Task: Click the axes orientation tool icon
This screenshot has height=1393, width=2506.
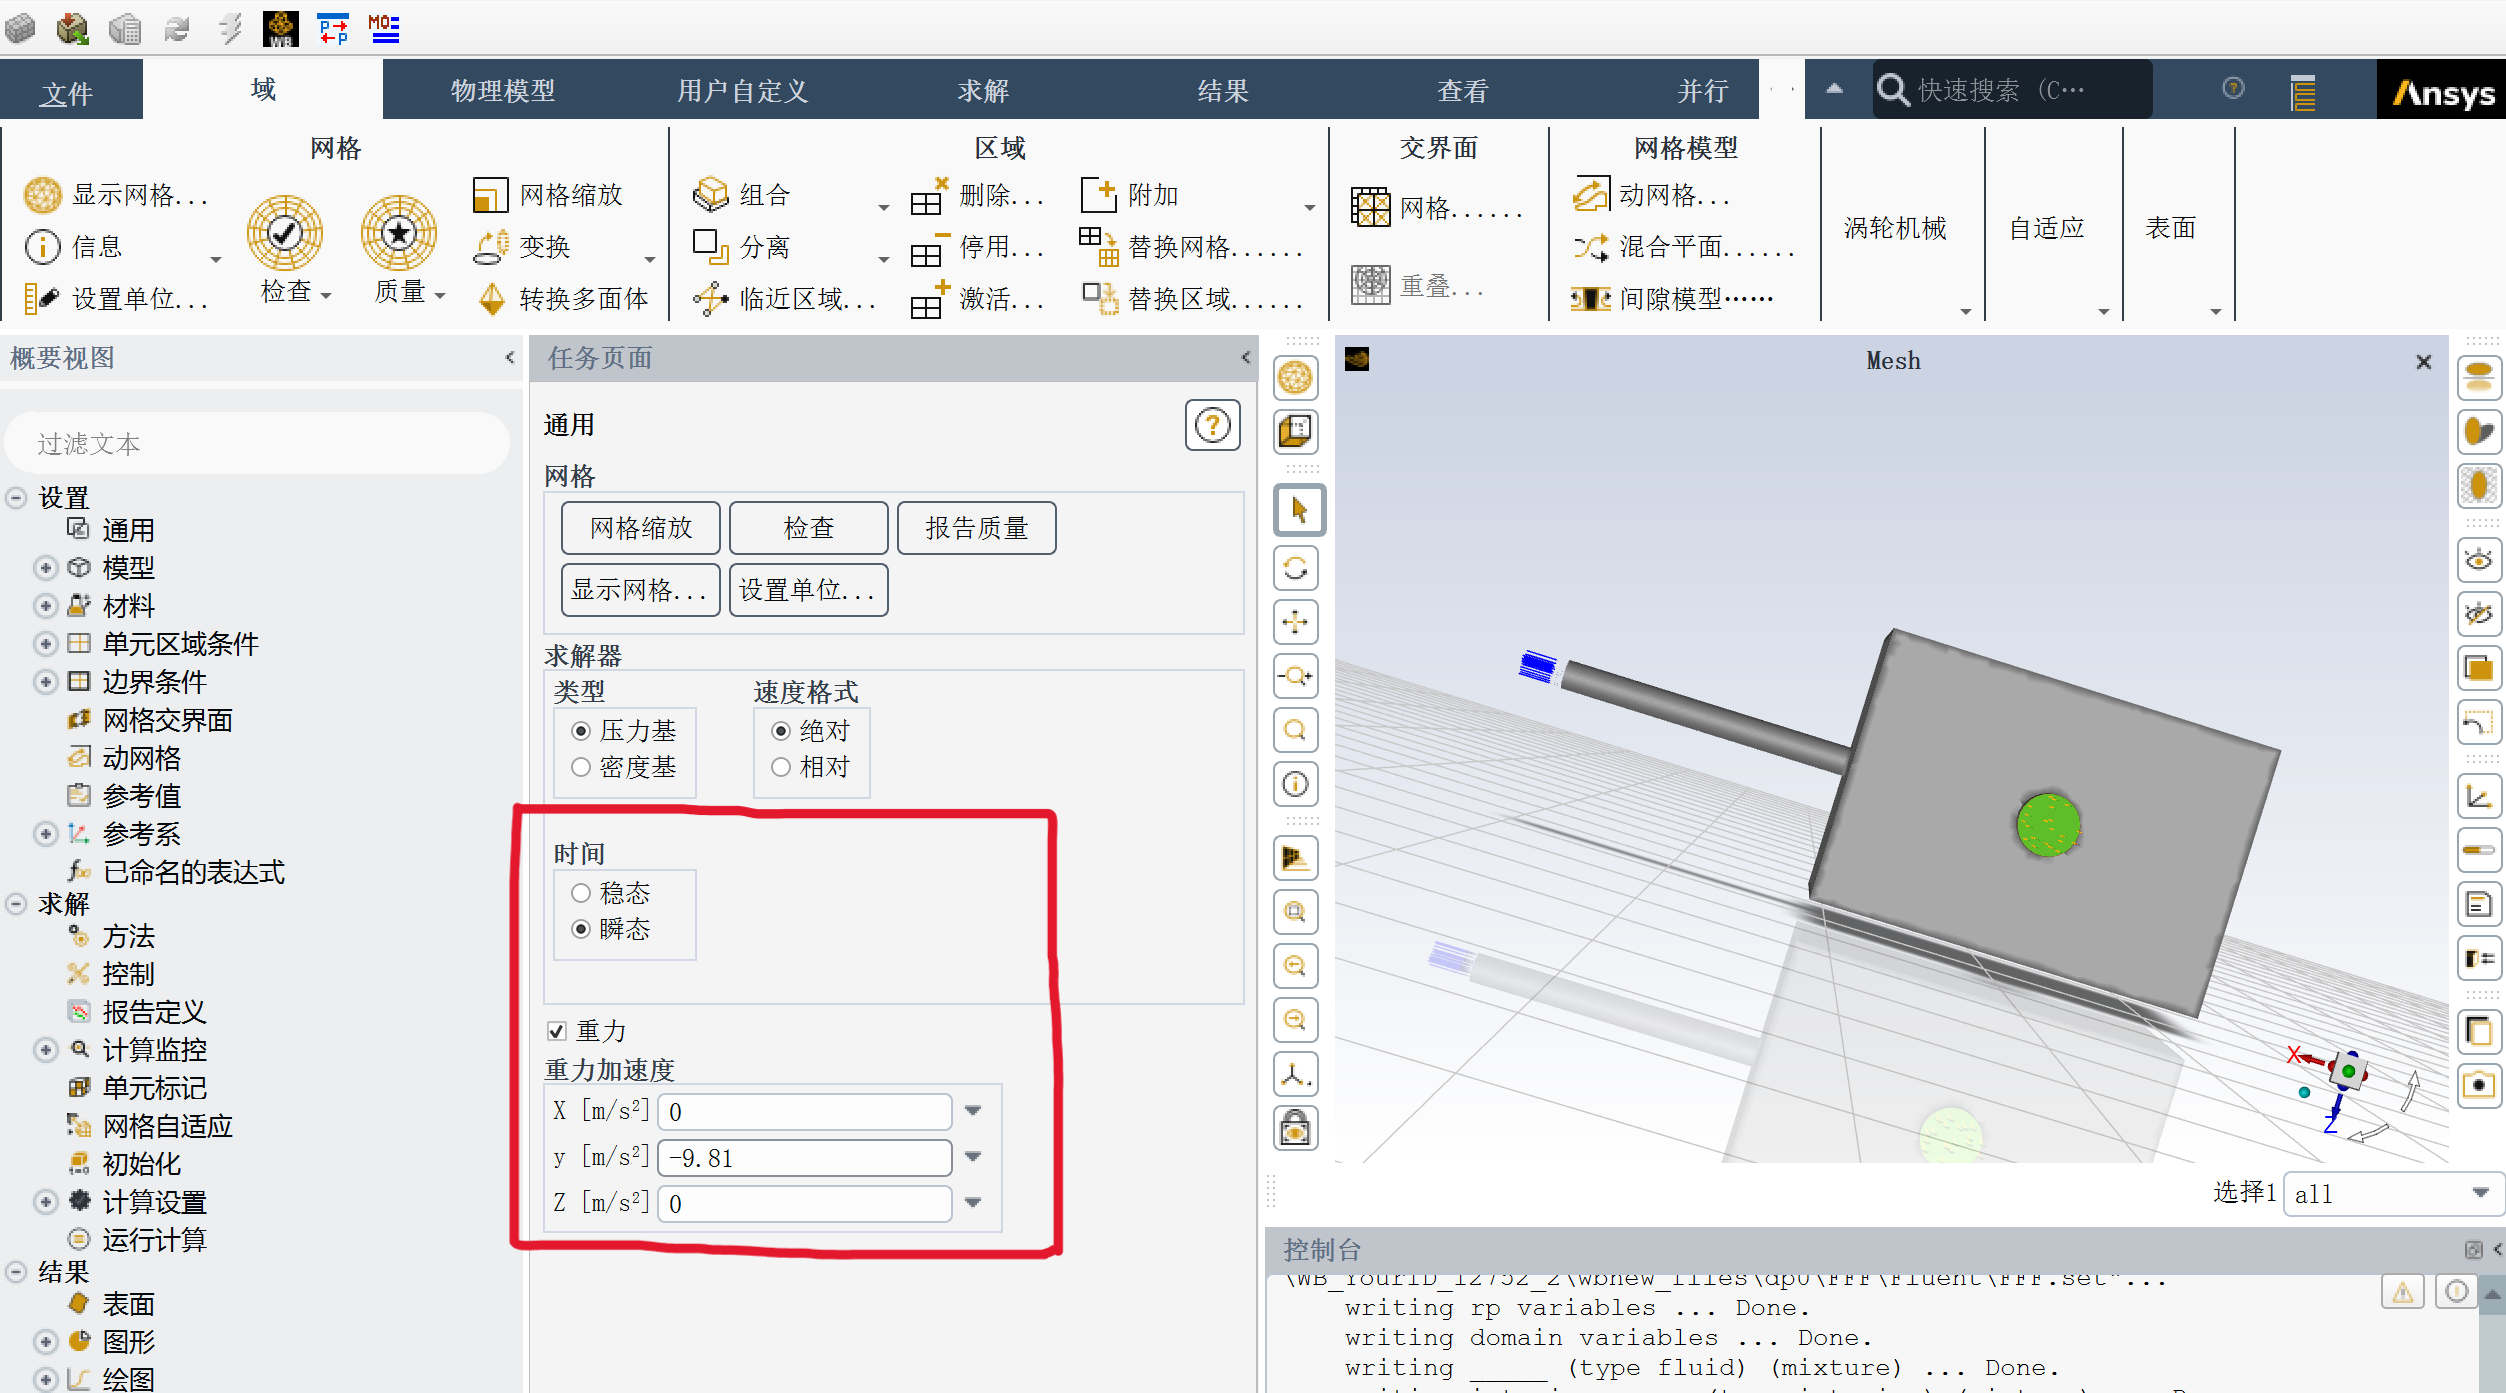Action: pos(1295,1074)
